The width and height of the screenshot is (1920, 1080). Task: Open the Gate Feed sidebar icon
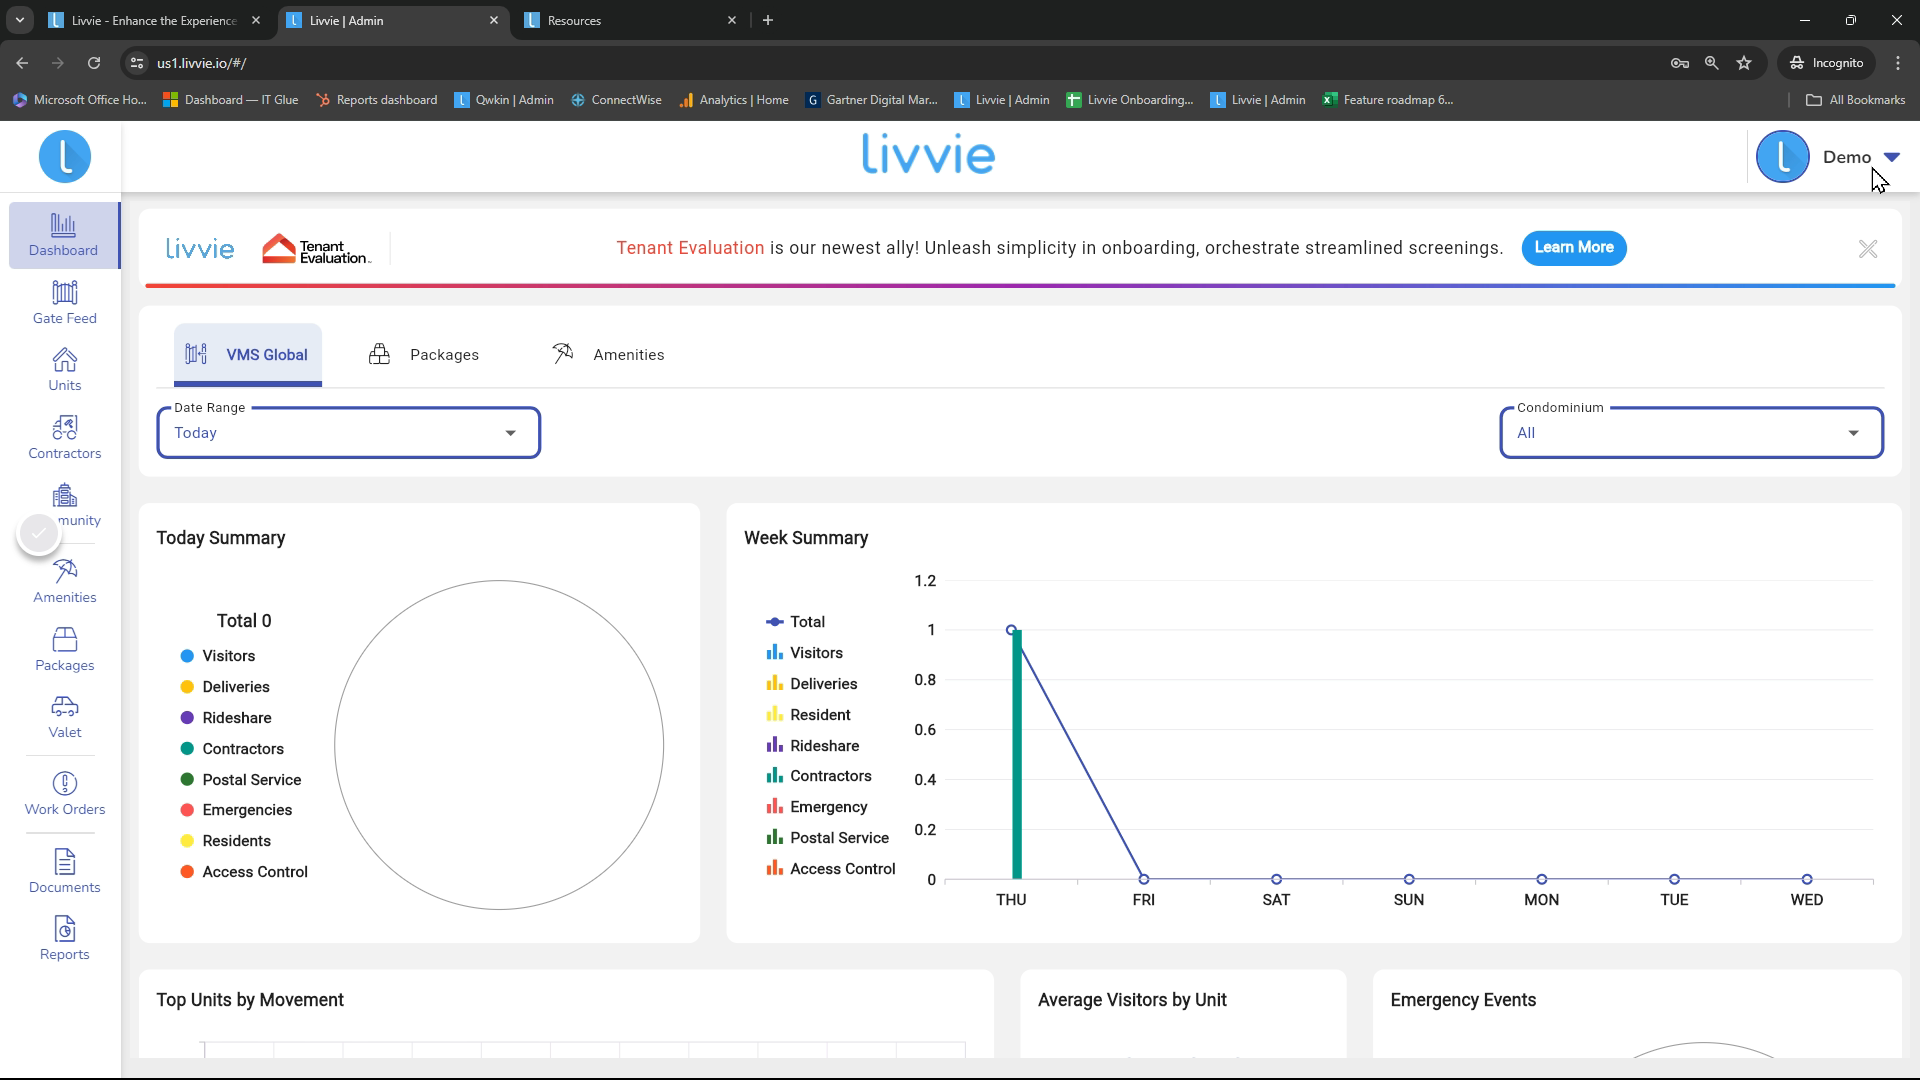64,303
